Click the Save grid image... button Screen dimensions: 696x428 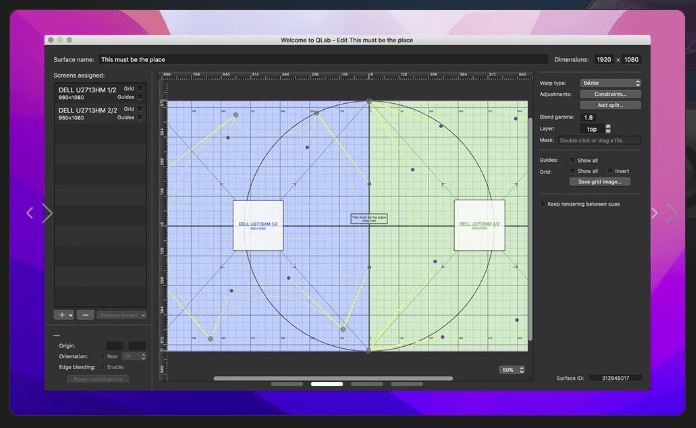click(x=600, y=182)
